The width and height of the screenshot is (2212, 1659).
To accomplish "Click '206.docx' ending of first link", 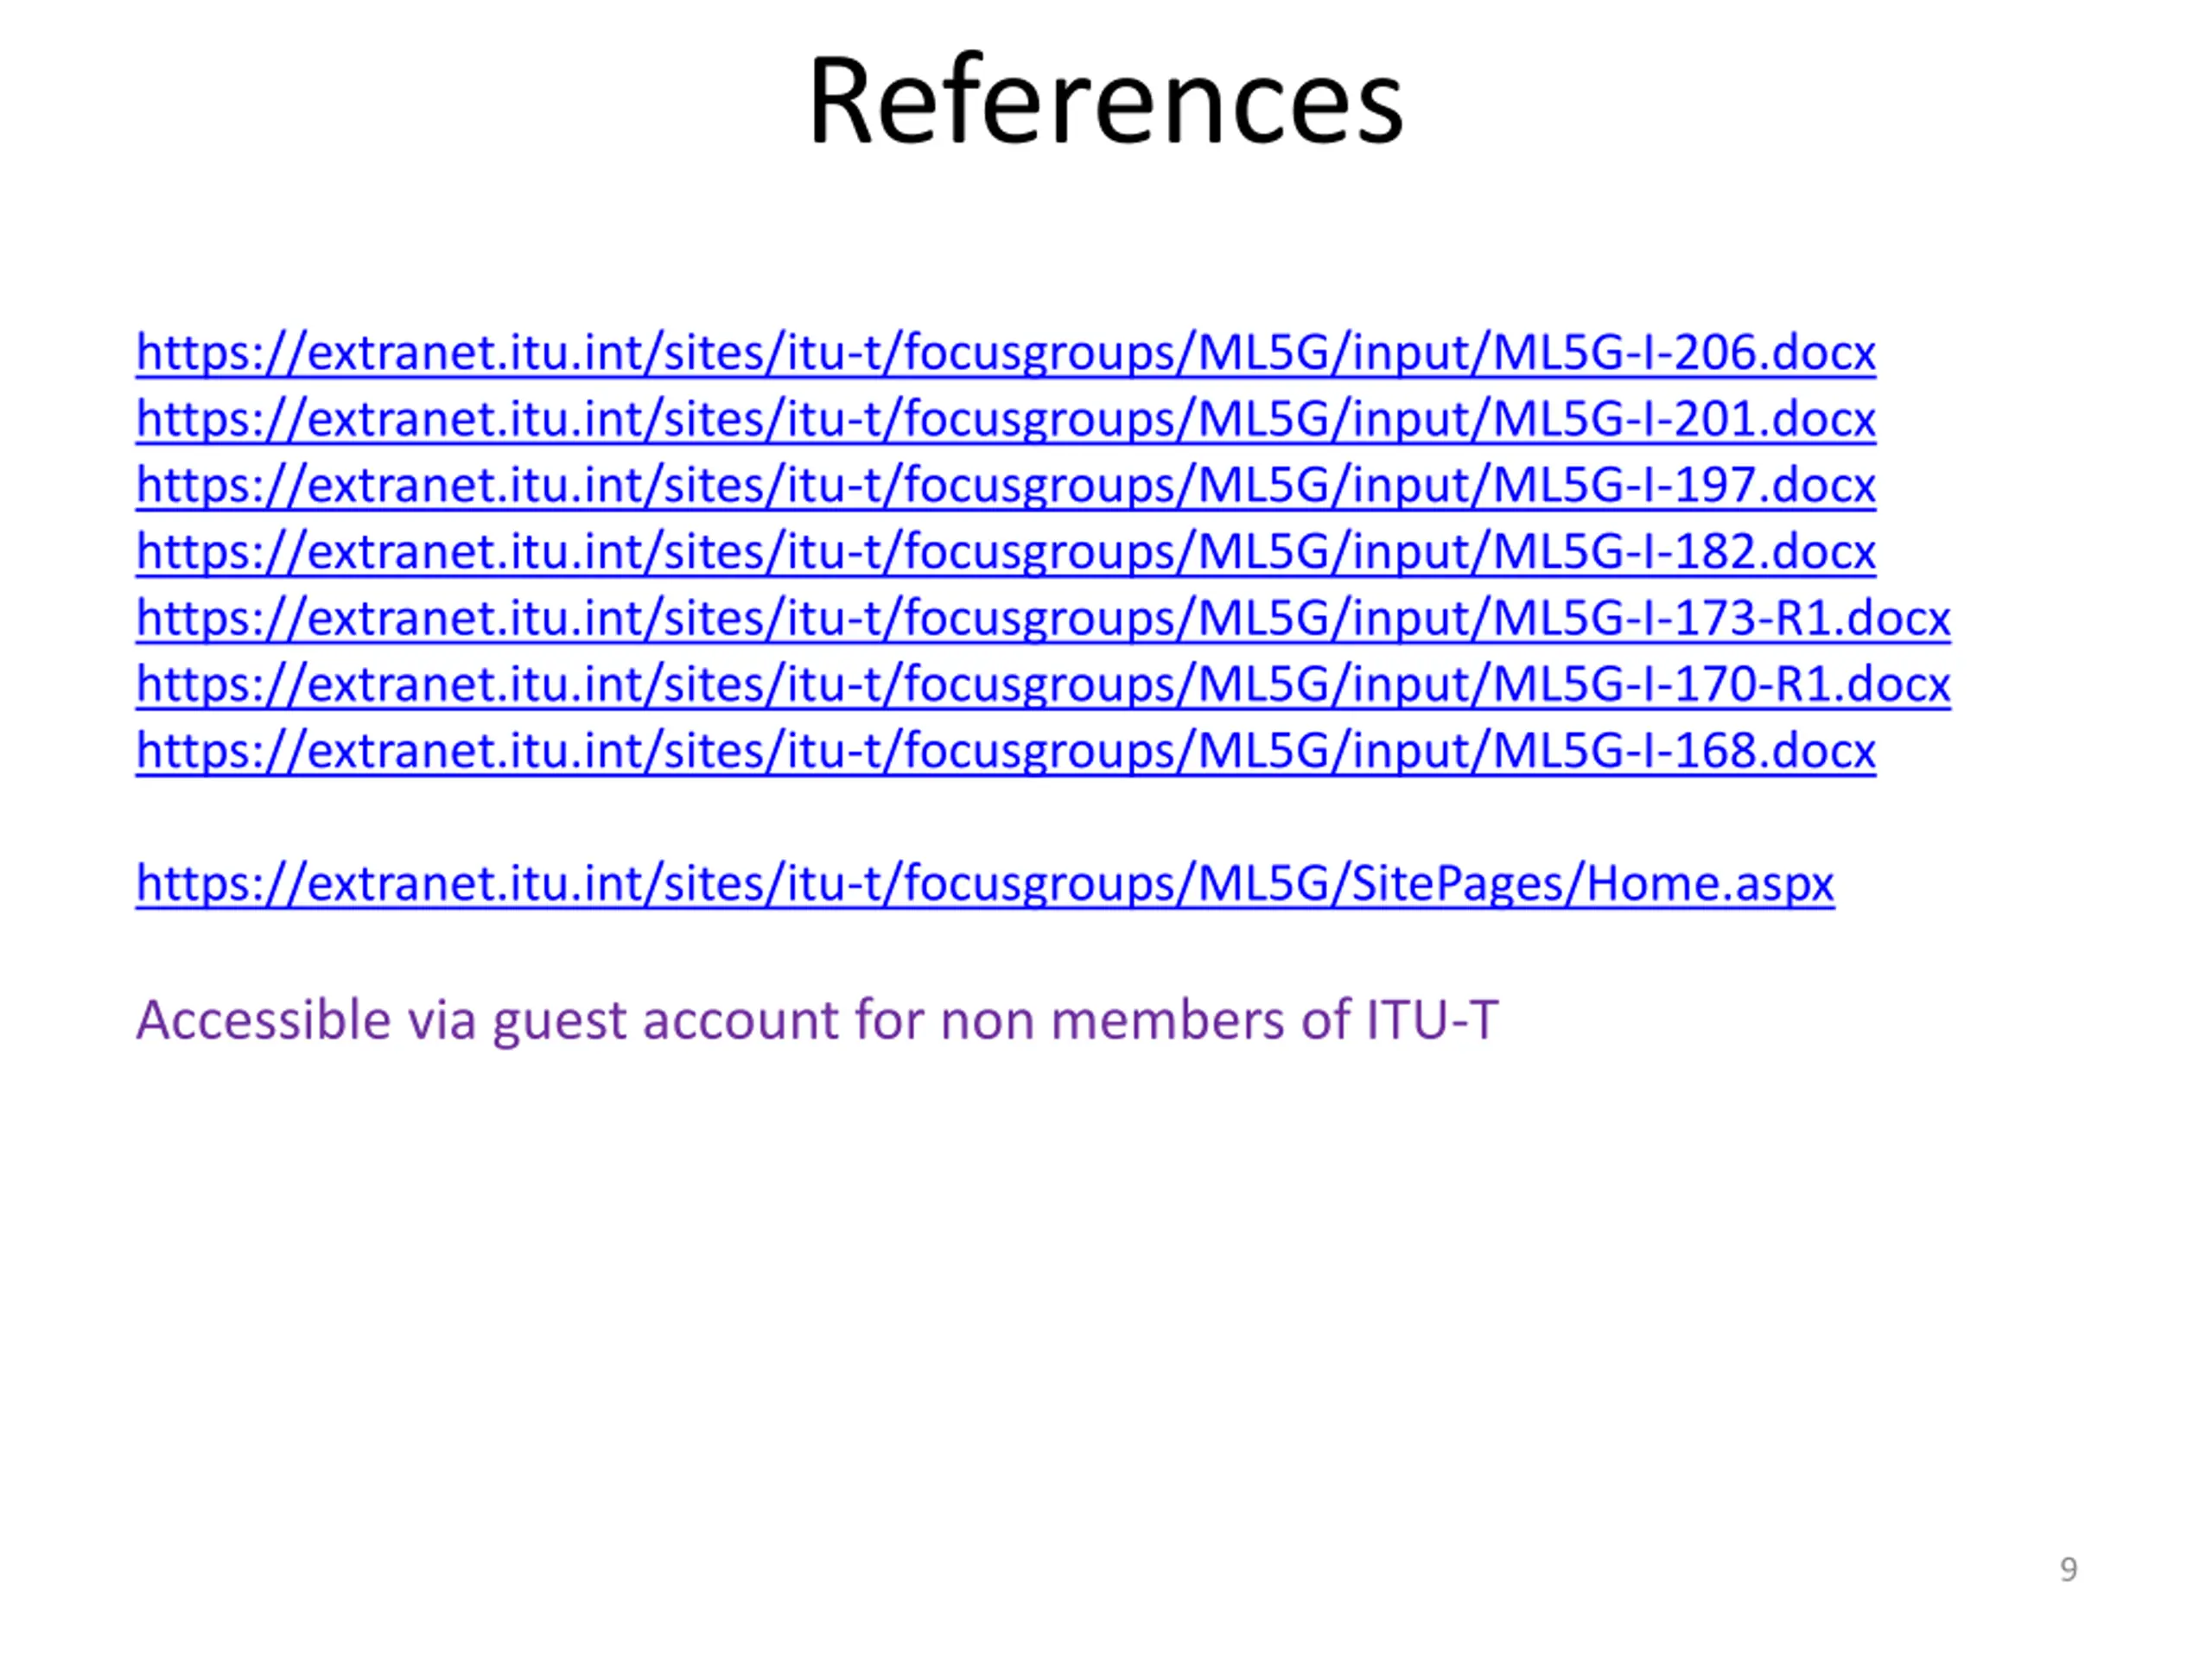I will [1775, 352].
